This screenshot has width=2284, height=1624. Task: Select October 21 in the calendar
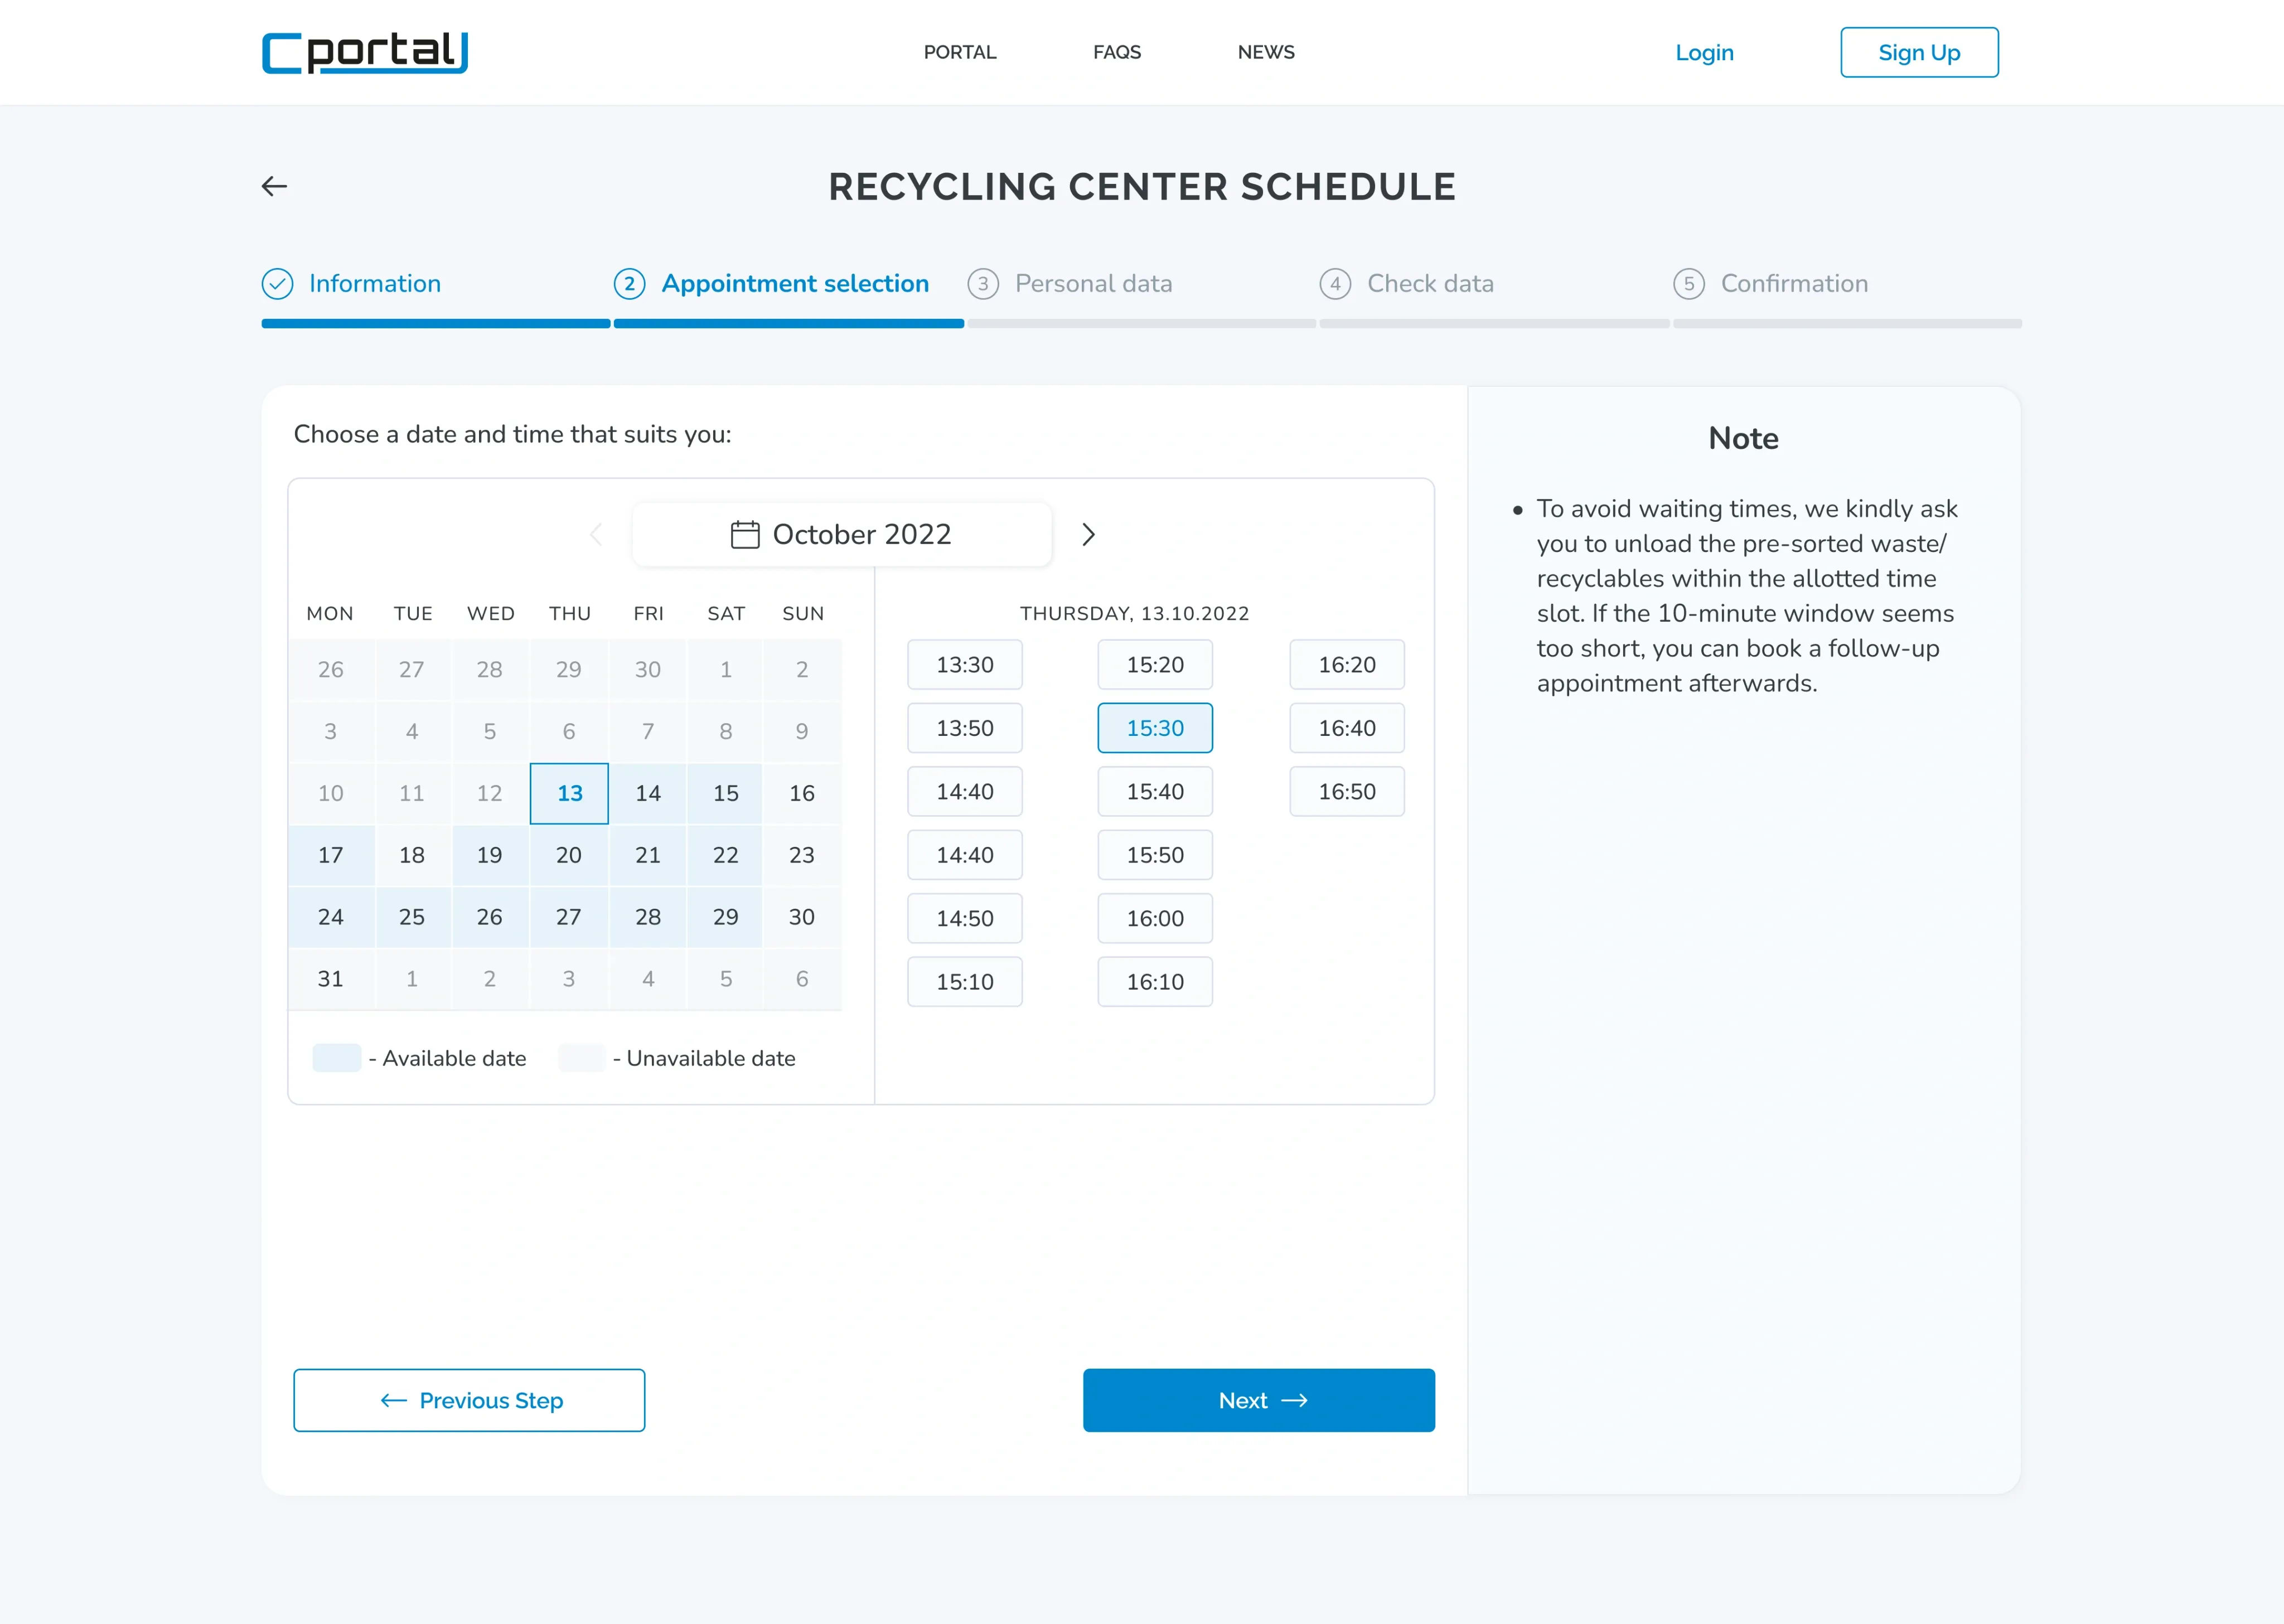[648, 855]
